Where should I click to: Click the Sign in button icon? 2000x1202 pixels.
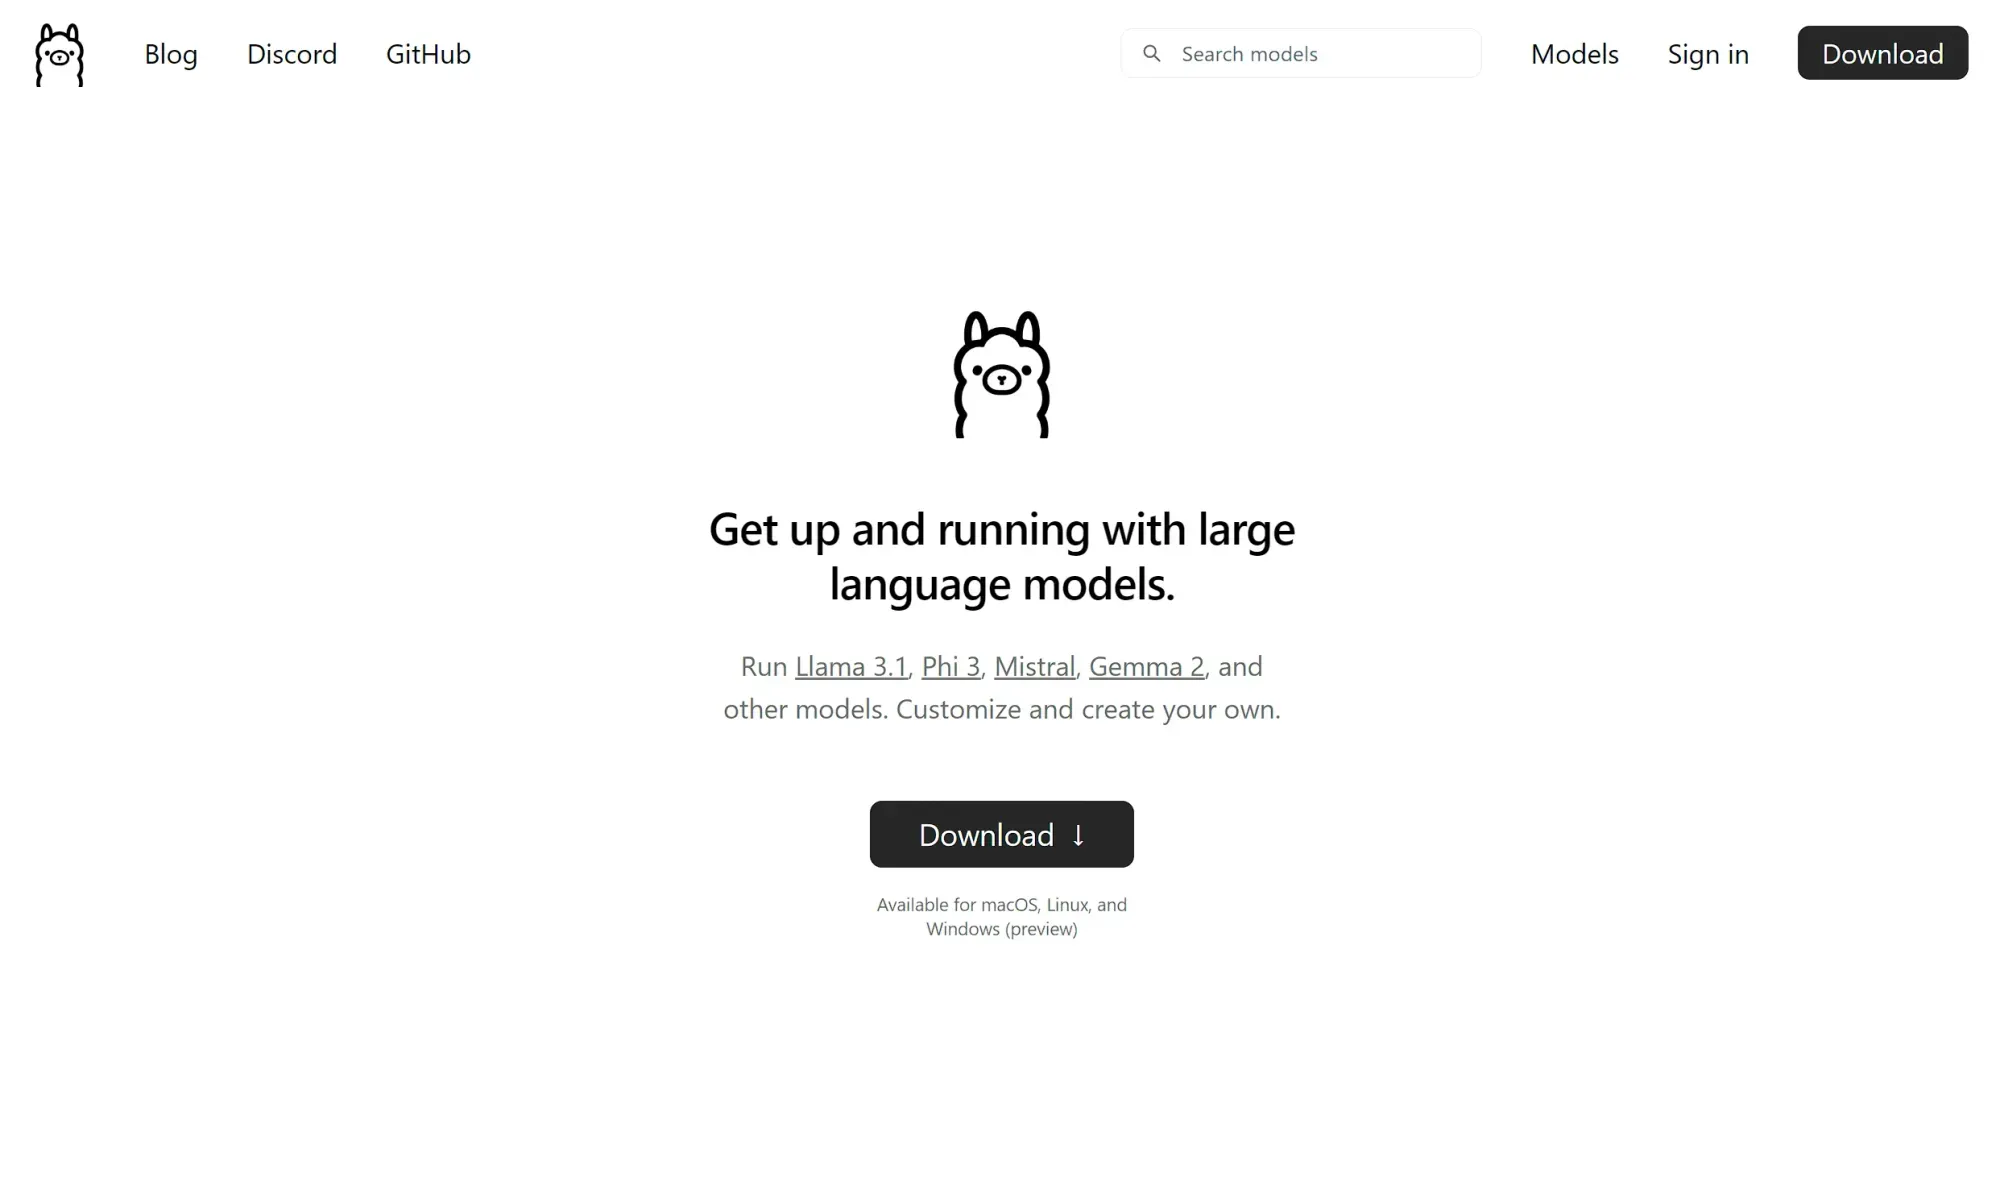click(1707, 53)
